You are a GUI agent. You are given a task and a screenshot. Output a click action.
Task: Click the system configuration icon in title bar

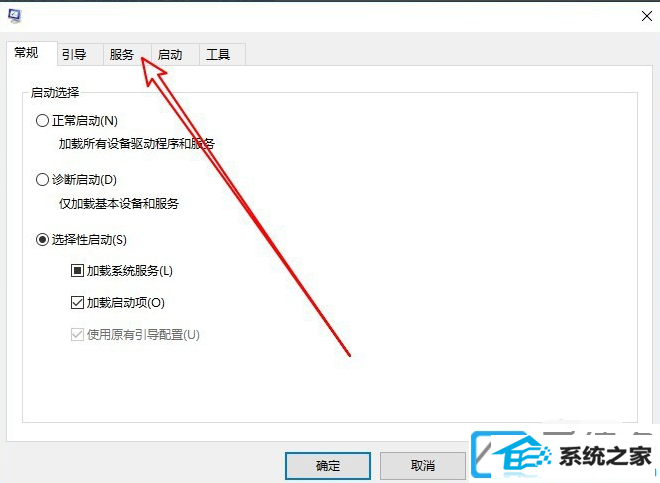tap(15, 16)
